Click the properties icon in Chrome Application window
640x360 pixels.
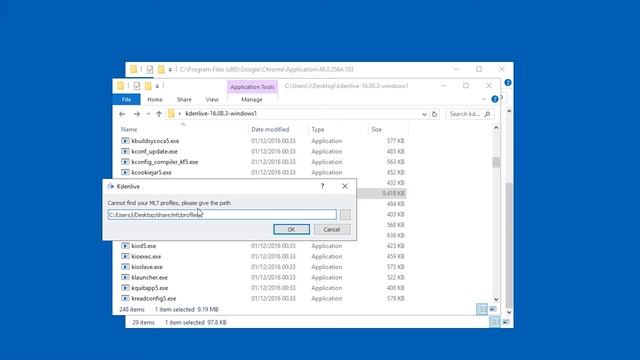[x=150, y=69]
